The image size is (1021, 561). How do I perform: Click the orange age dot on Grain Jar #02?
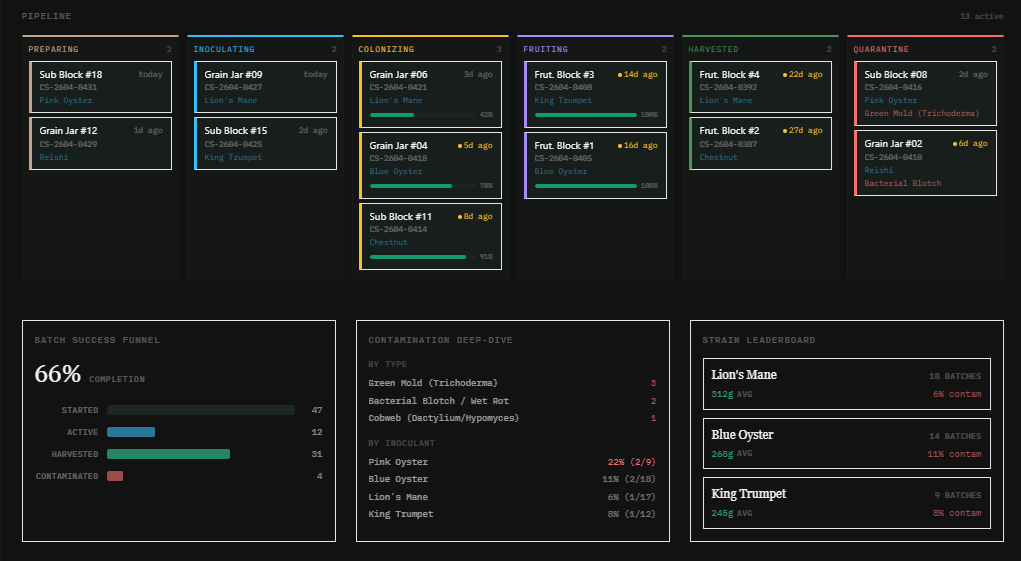(x=955, y=145)
